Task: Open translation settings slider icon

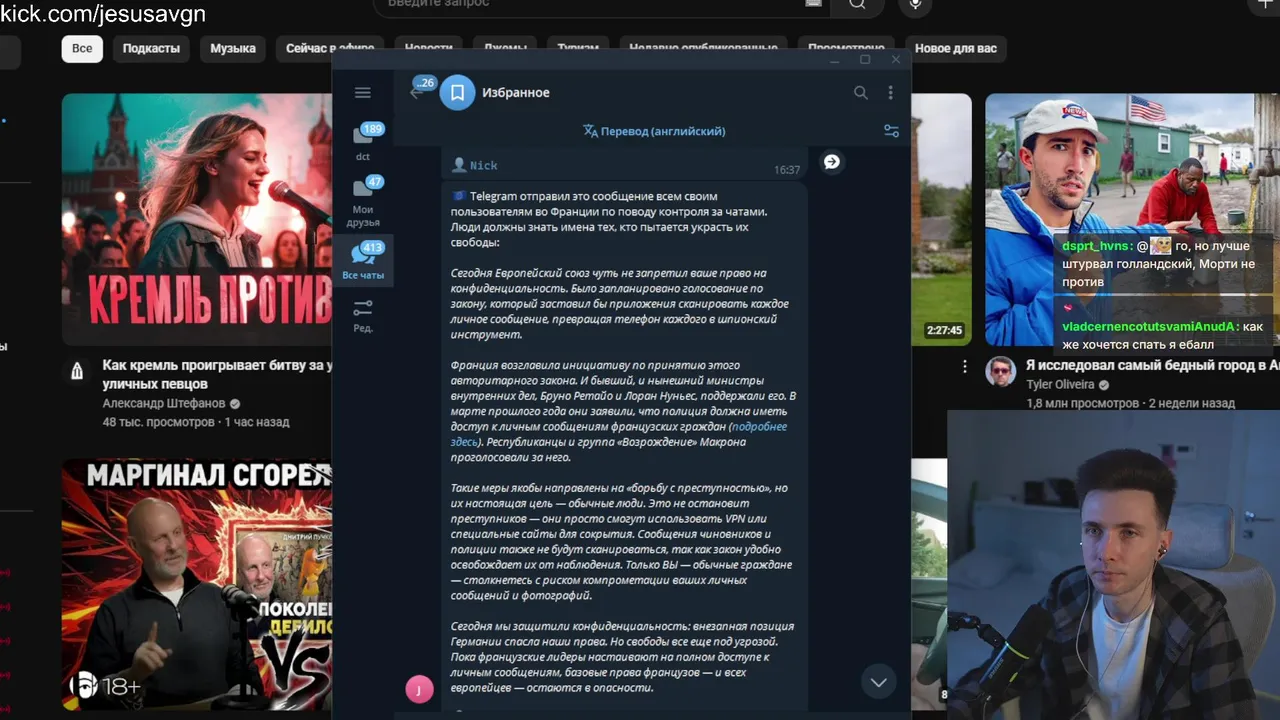Action: [x=891, y=131]
